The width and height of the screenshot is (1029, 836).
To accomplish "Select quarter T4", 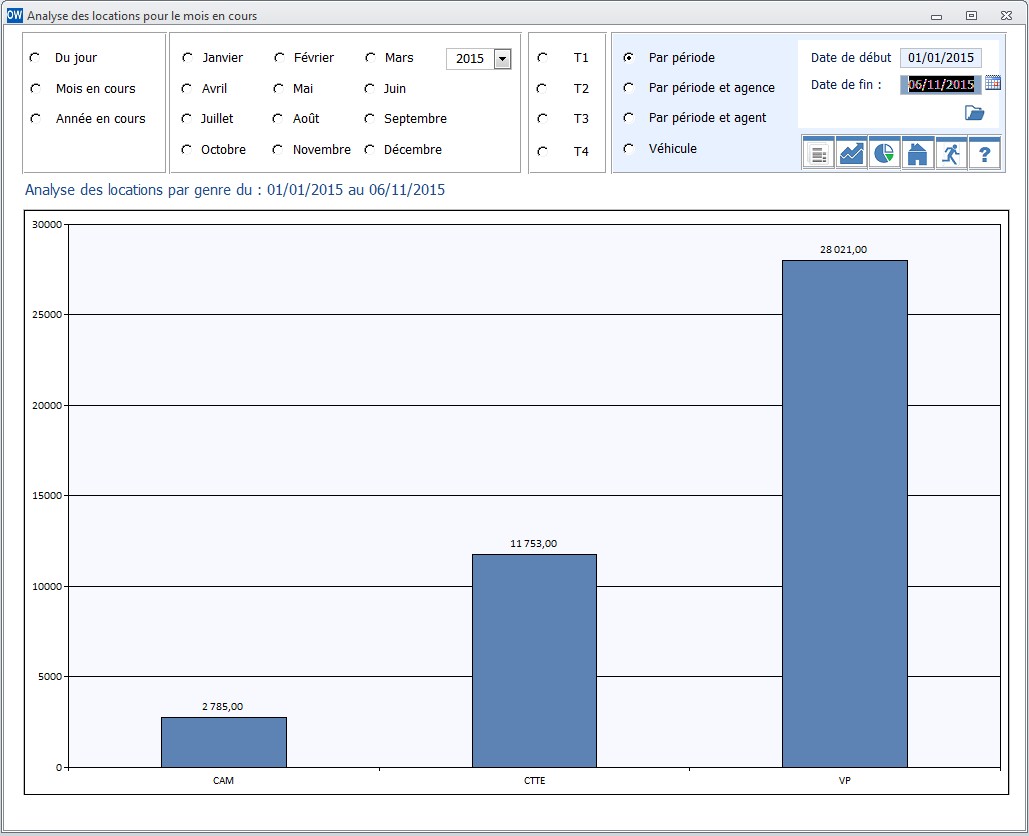I will [x=542, y=151].
